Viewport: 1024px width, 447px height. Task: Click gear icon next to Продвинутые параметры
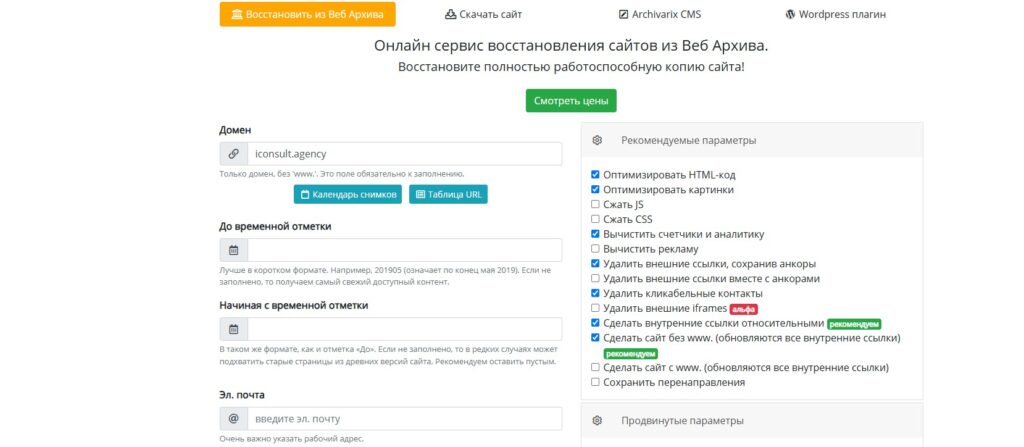coord(597,421)
